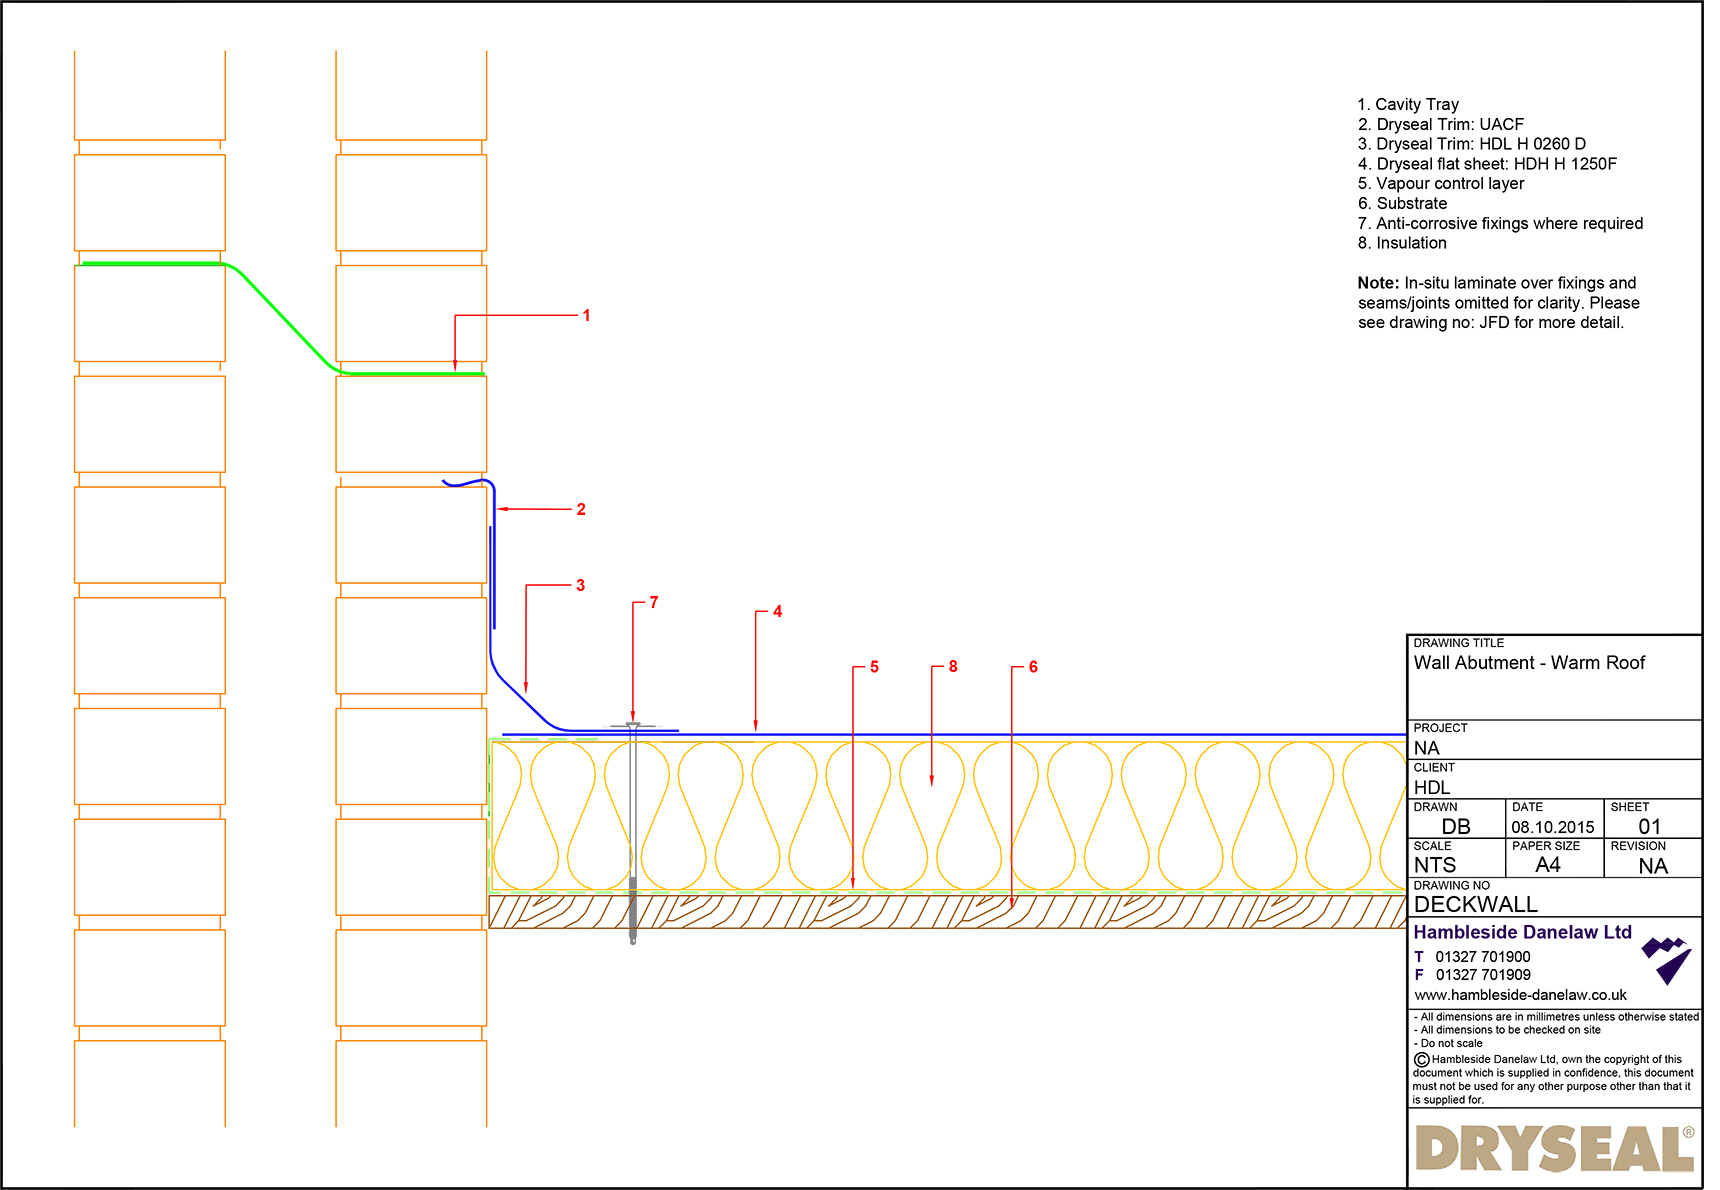Click the phone number 01327 701900
The image size is (1720, 1190).
click(1483, 956)
